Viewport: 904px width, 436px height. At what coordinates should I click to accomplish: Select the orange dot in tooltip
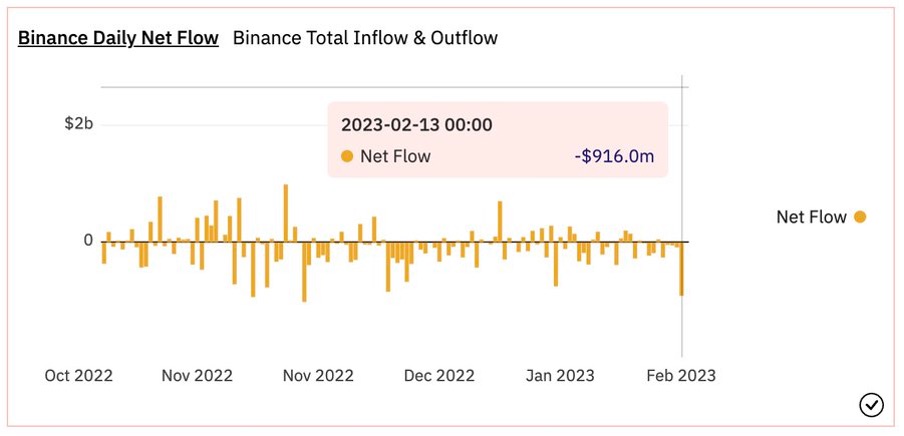347,156
